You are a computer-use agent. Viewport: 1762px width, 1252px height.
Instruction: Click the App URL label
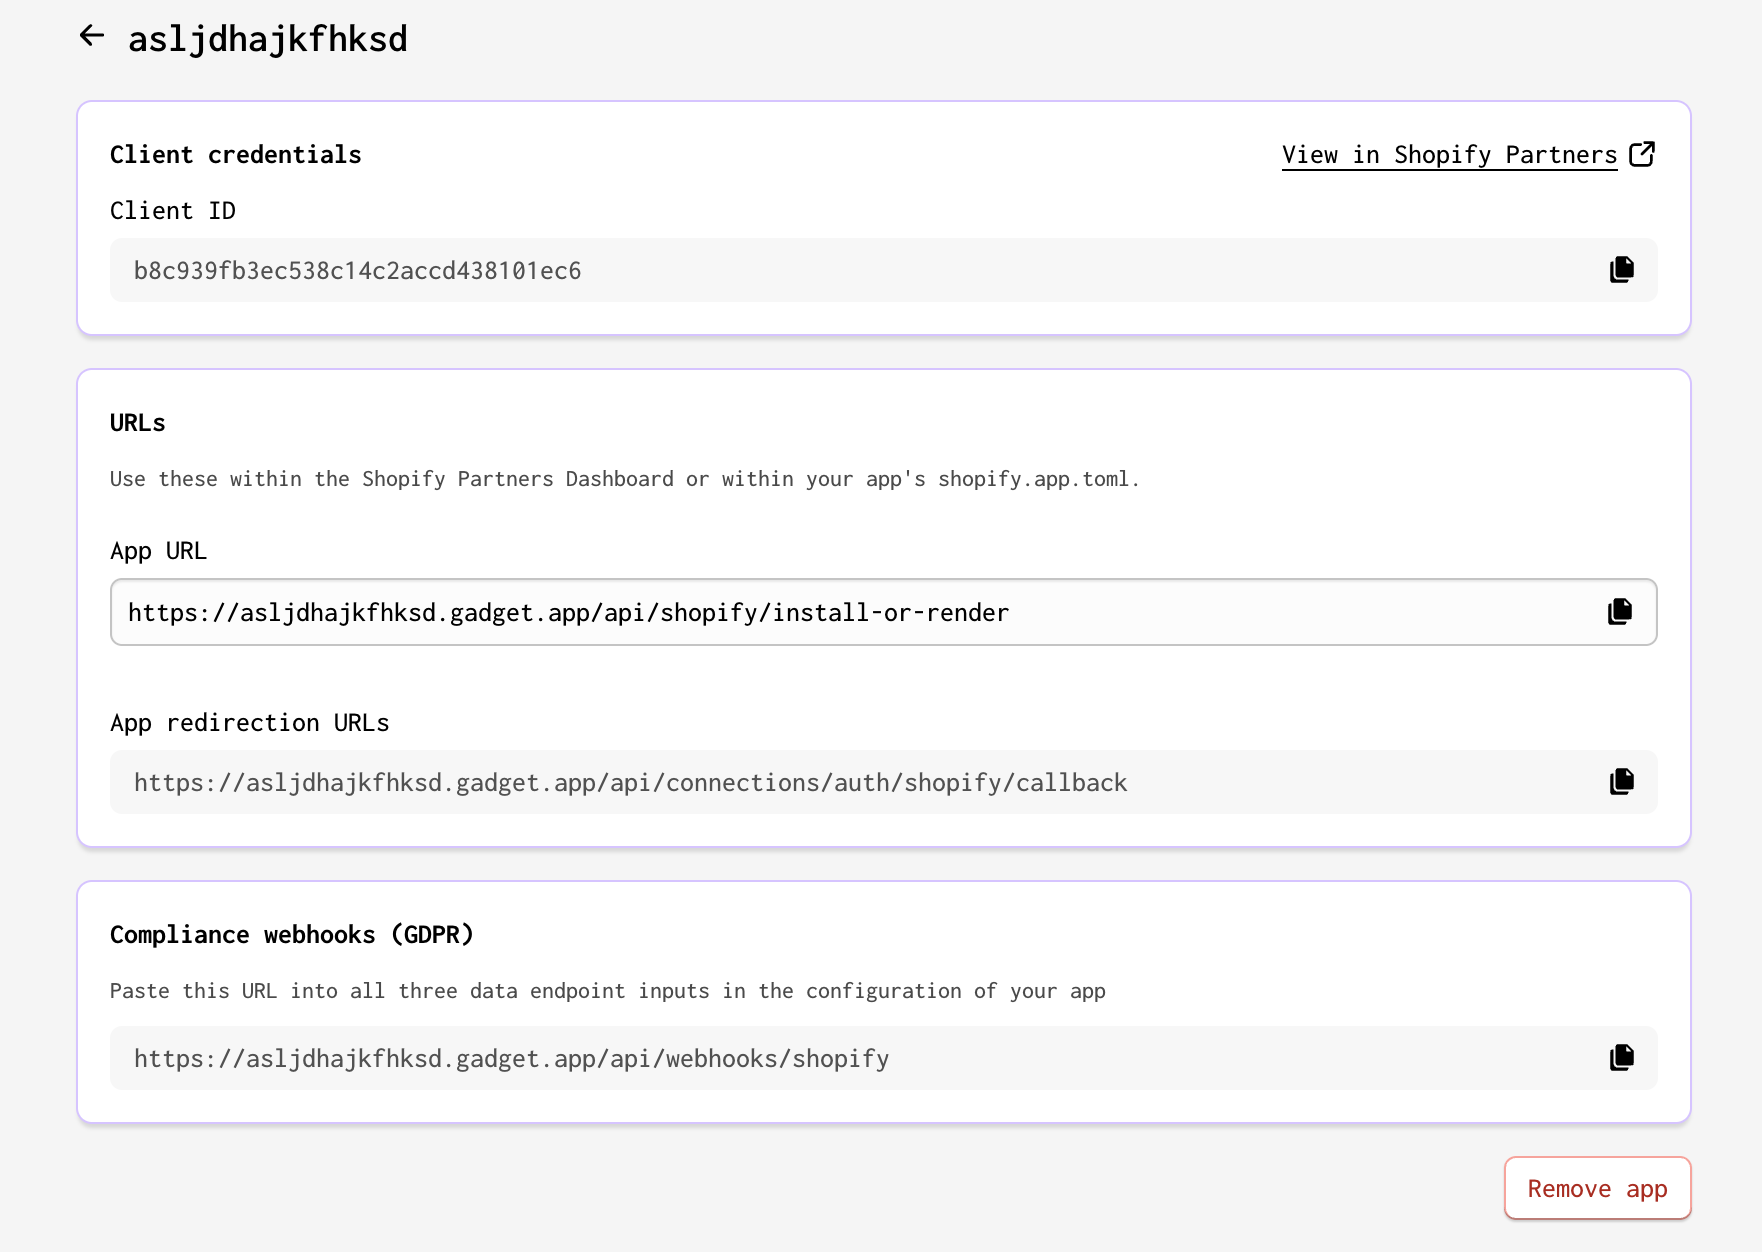tap(158, 551)
